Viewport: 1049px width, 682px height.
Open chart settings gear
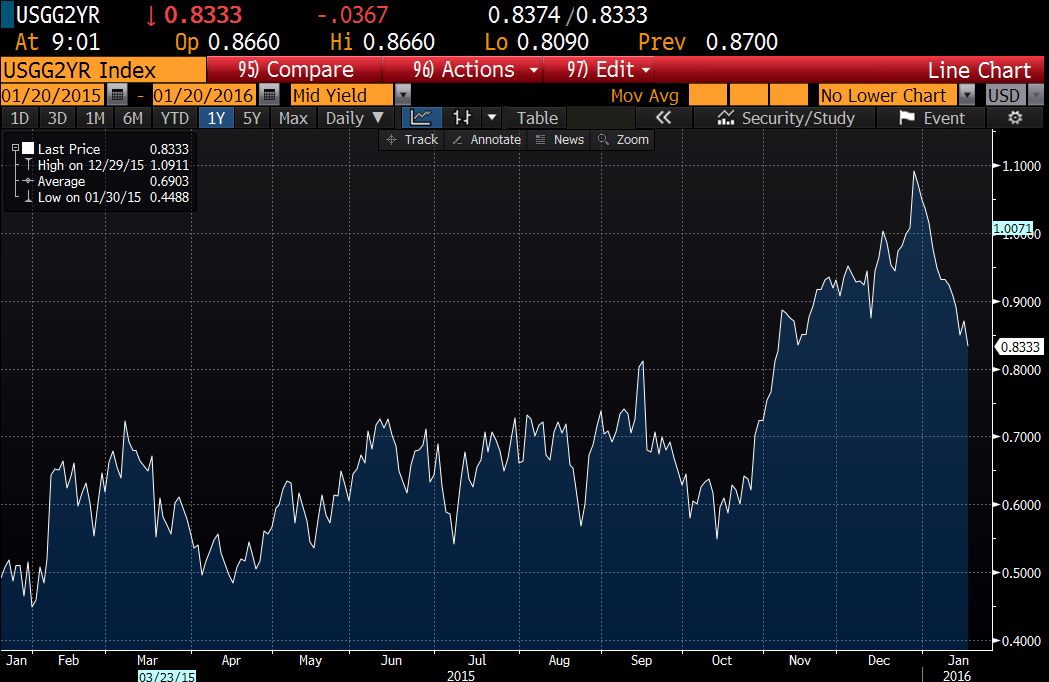[x=1015, y=118]
